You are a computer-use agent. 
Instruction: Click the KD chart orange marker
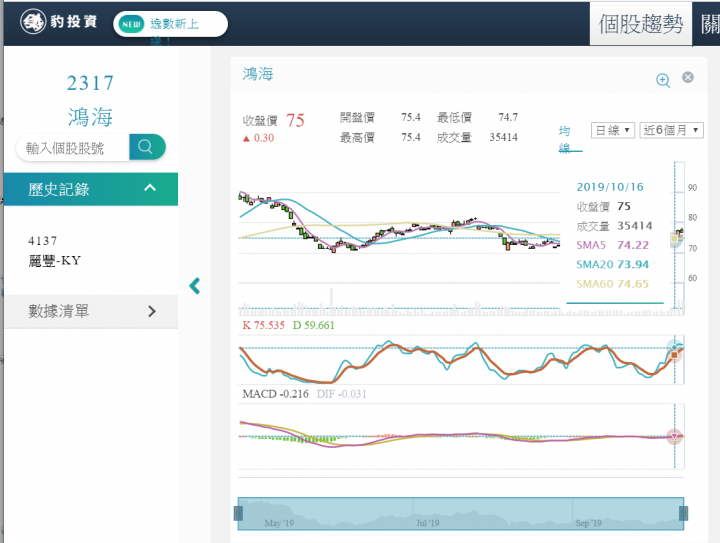point(674,355)
